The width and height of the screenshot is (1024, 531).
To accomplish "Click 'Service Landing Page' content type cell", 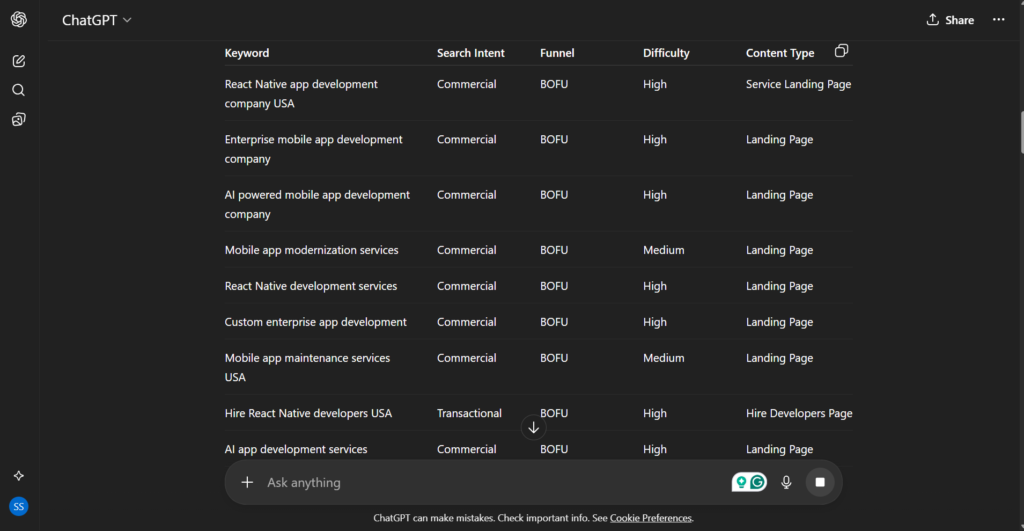I will (798, 84).
